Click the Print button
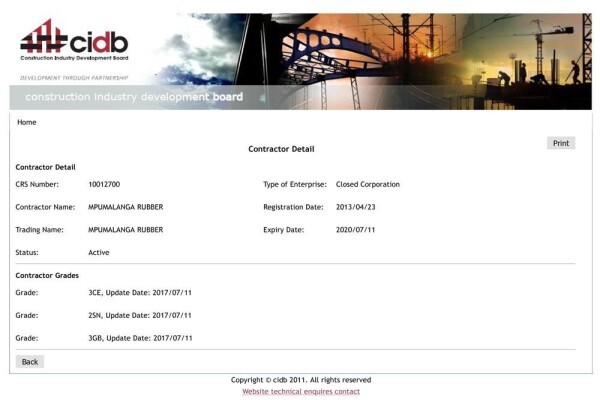600x400 pixels. (x=561, y=143)
